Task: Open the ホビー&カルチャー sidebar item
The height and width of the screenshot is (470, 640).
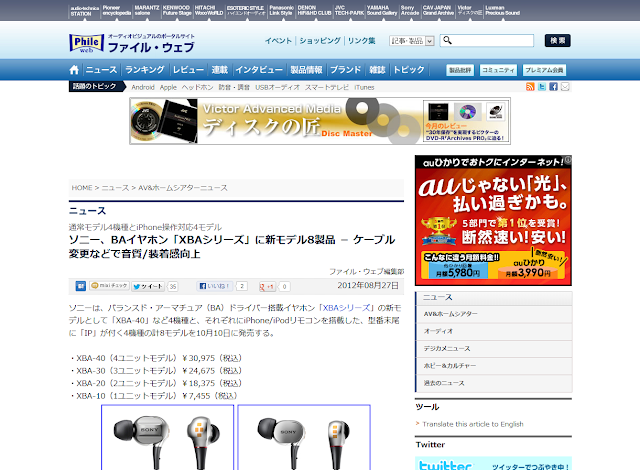Action: 494,366
